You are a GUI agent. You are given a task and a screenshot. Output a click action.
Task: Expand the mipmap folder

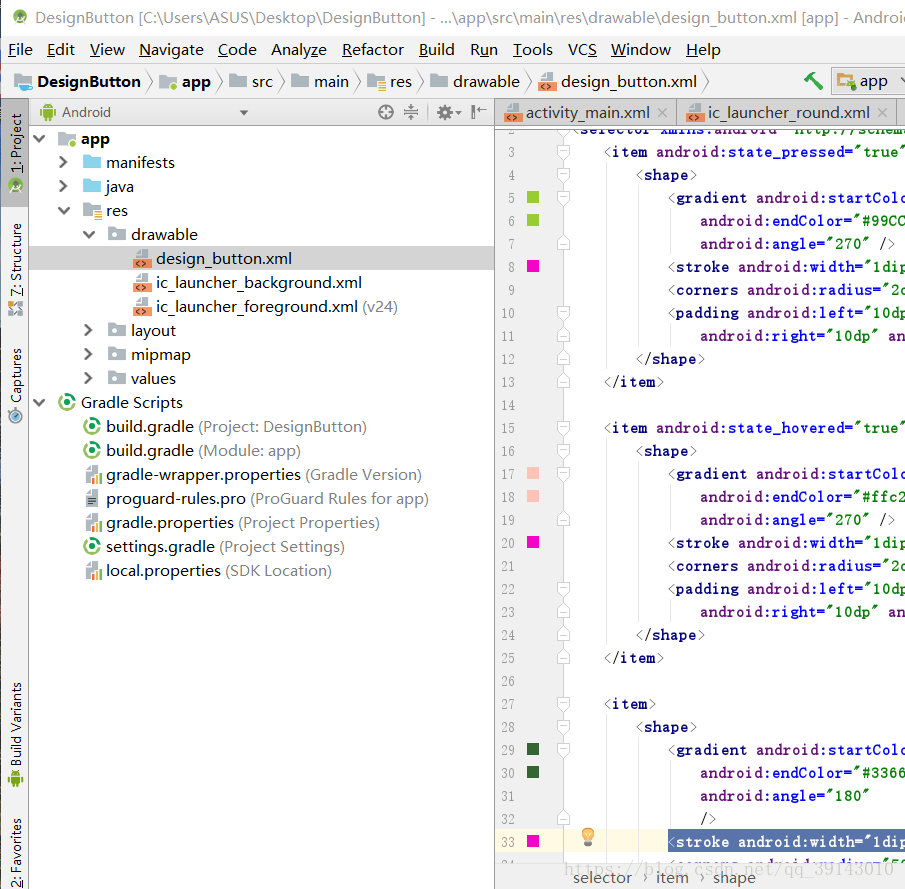click(88, 354)
